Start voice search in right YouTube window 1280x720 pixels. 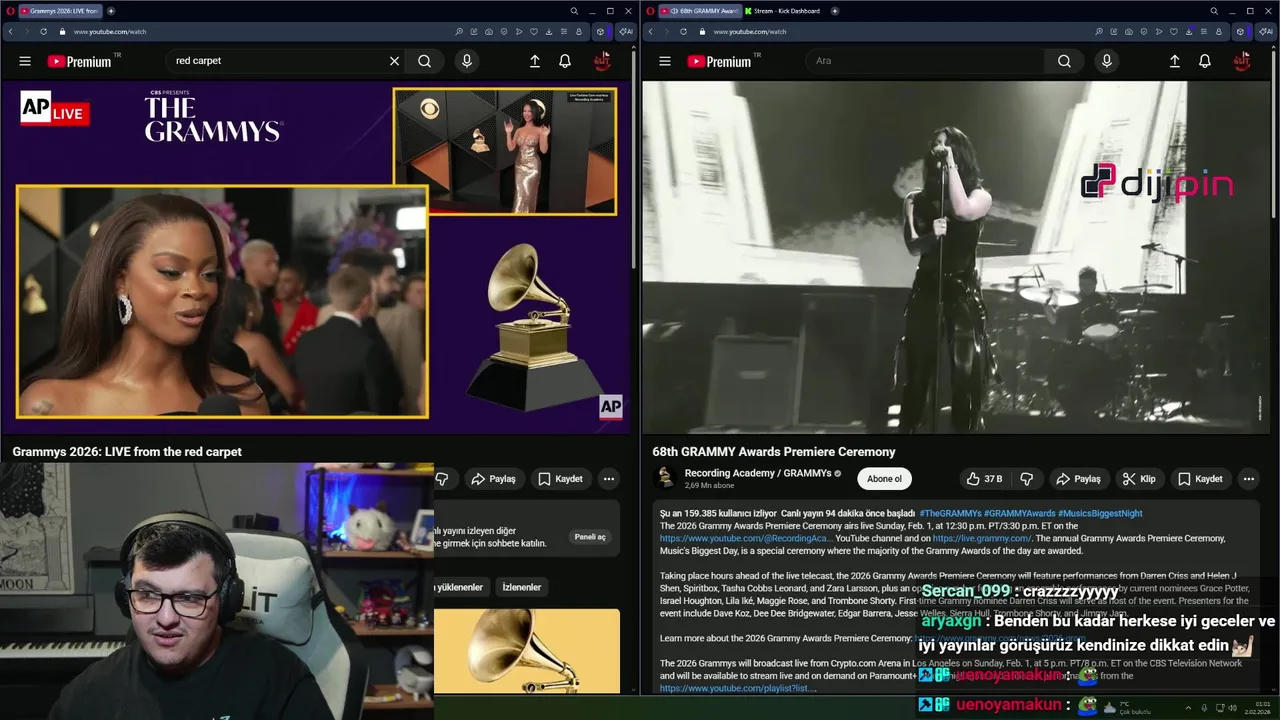coord(1106,61)
